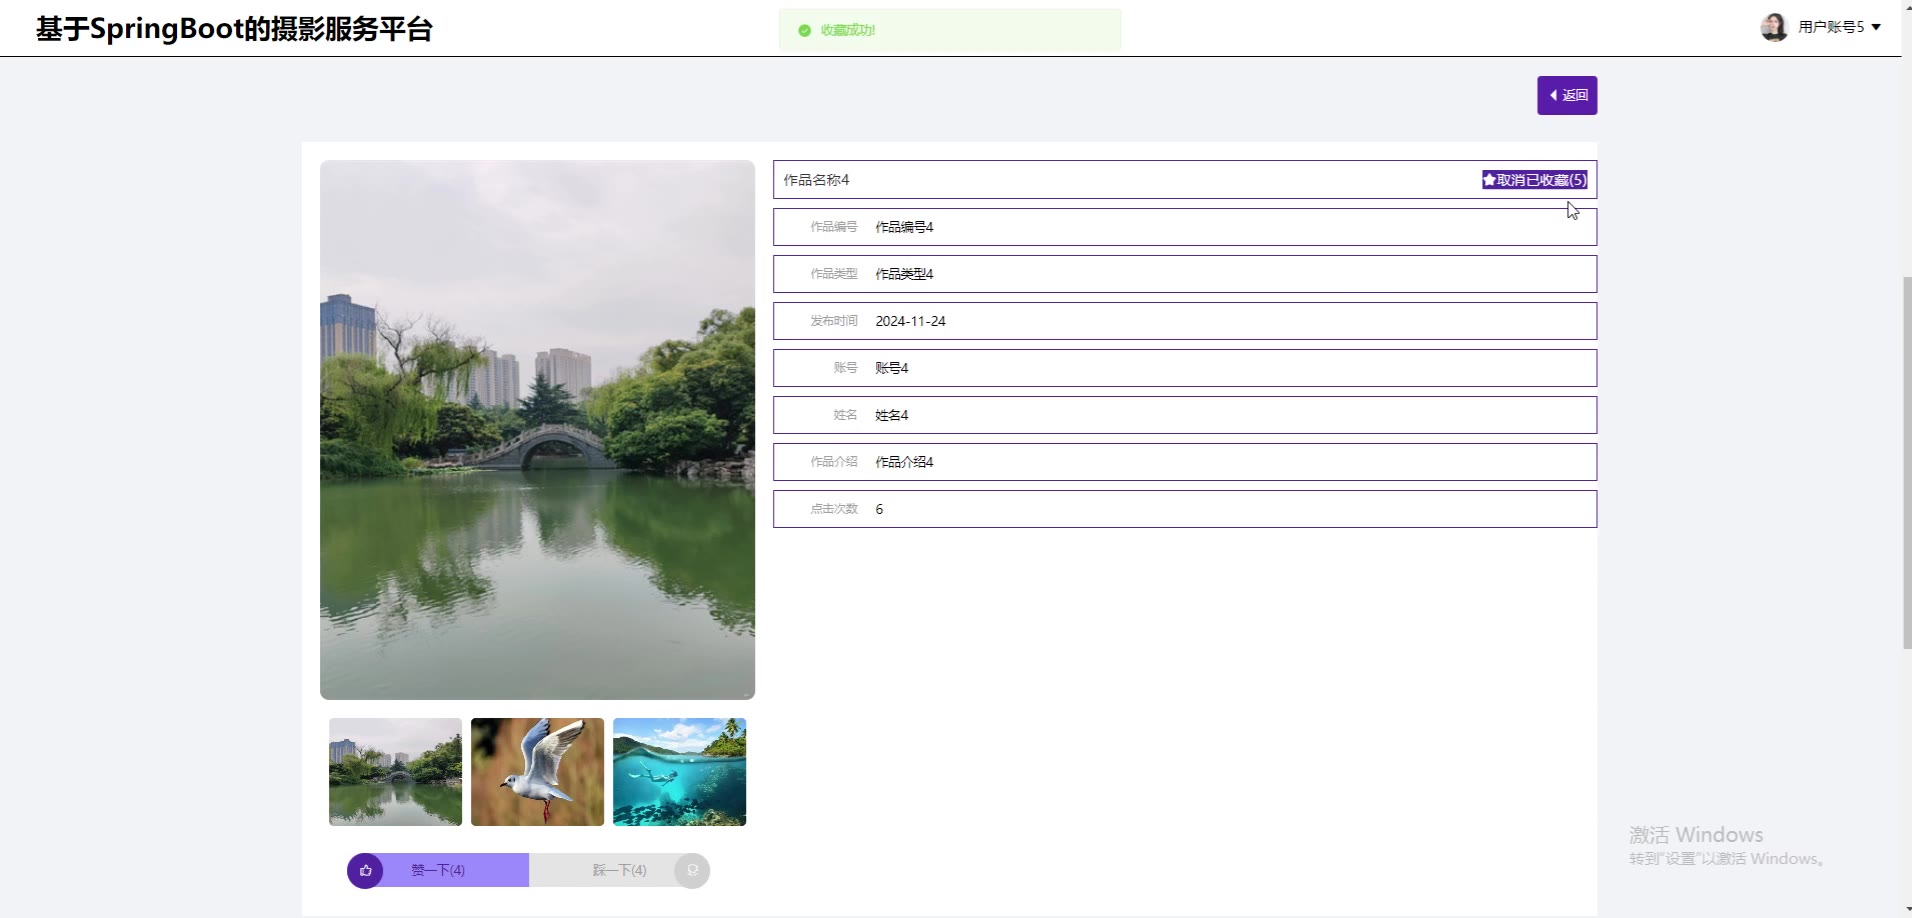Click the page's vertical scrollbar
Image resolution: width=1912 pixels, height=918 pixels.
pyautogui.click(x=1906, y=460)
